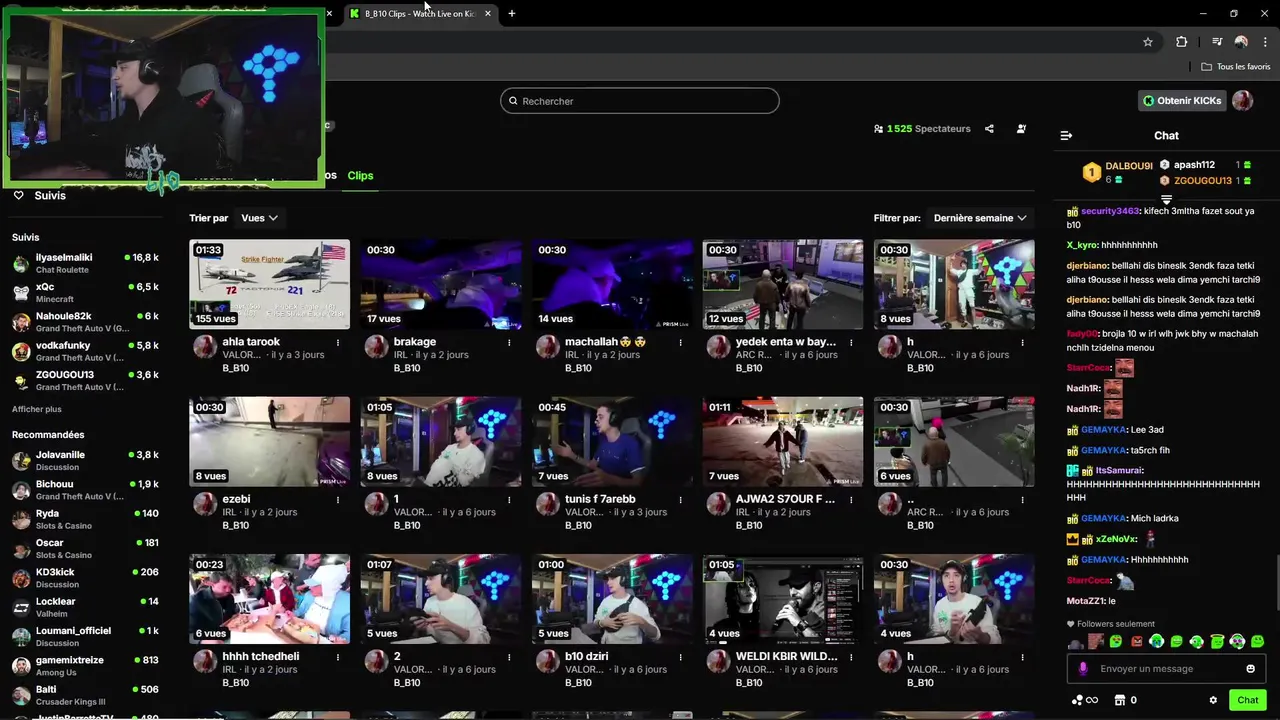Open the options menu of the b10 dziri clip
Image resolution: width=1280 pixels, height=720 pixels.
(x=680, y=657)
